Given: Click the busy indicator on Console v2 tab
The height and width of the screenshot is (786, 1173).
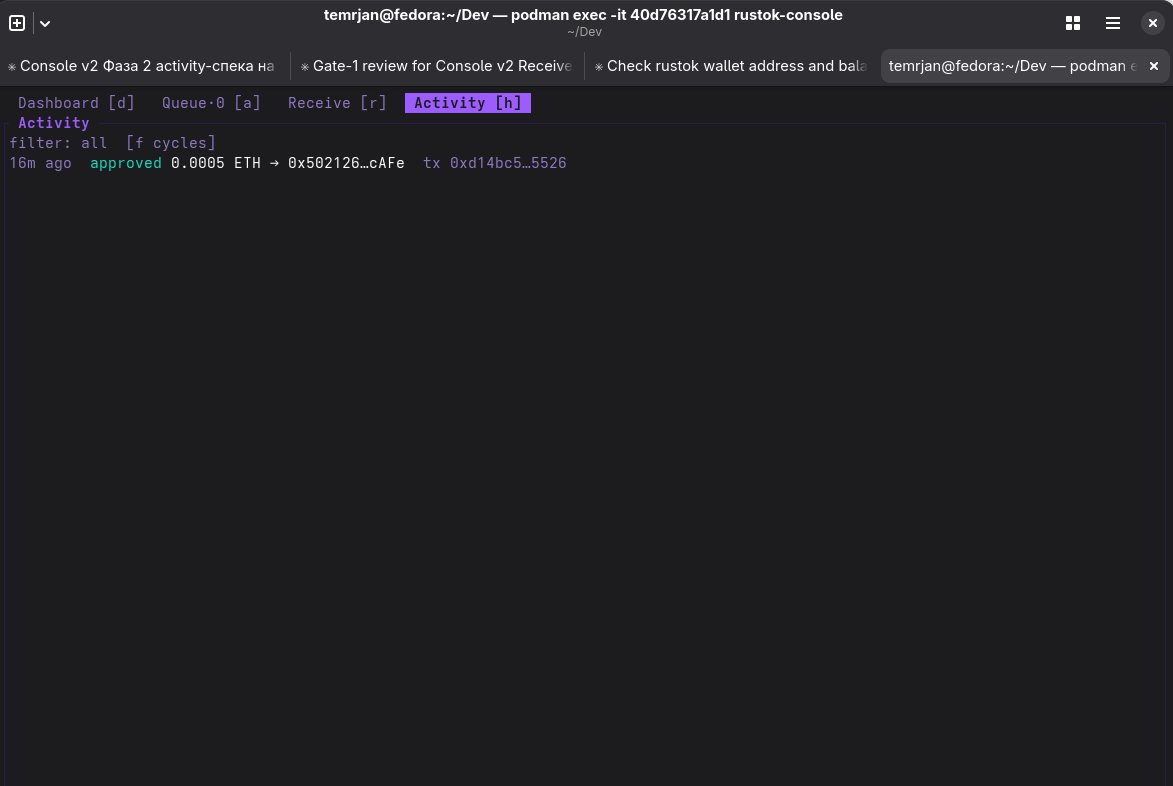Looking at the screenshot, I should pos(12,67).
